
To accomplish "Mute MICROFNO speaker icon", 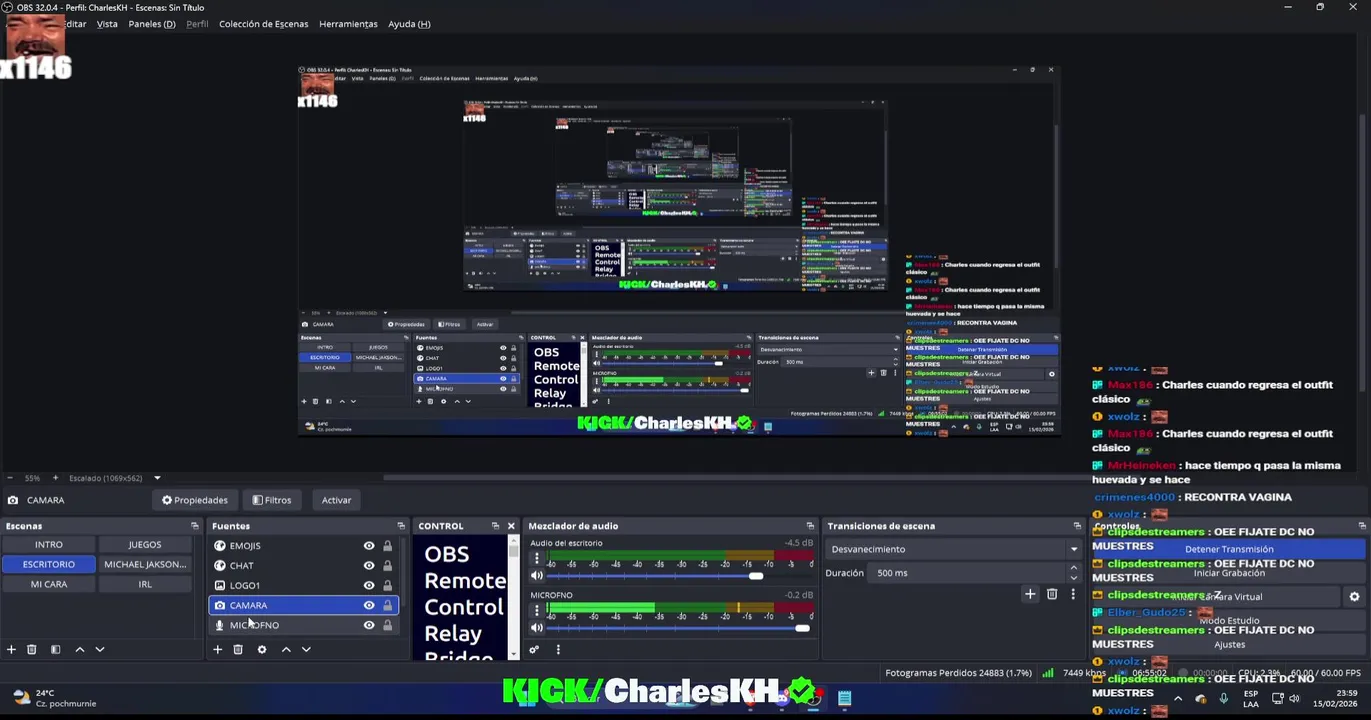I will click(537, 628).
